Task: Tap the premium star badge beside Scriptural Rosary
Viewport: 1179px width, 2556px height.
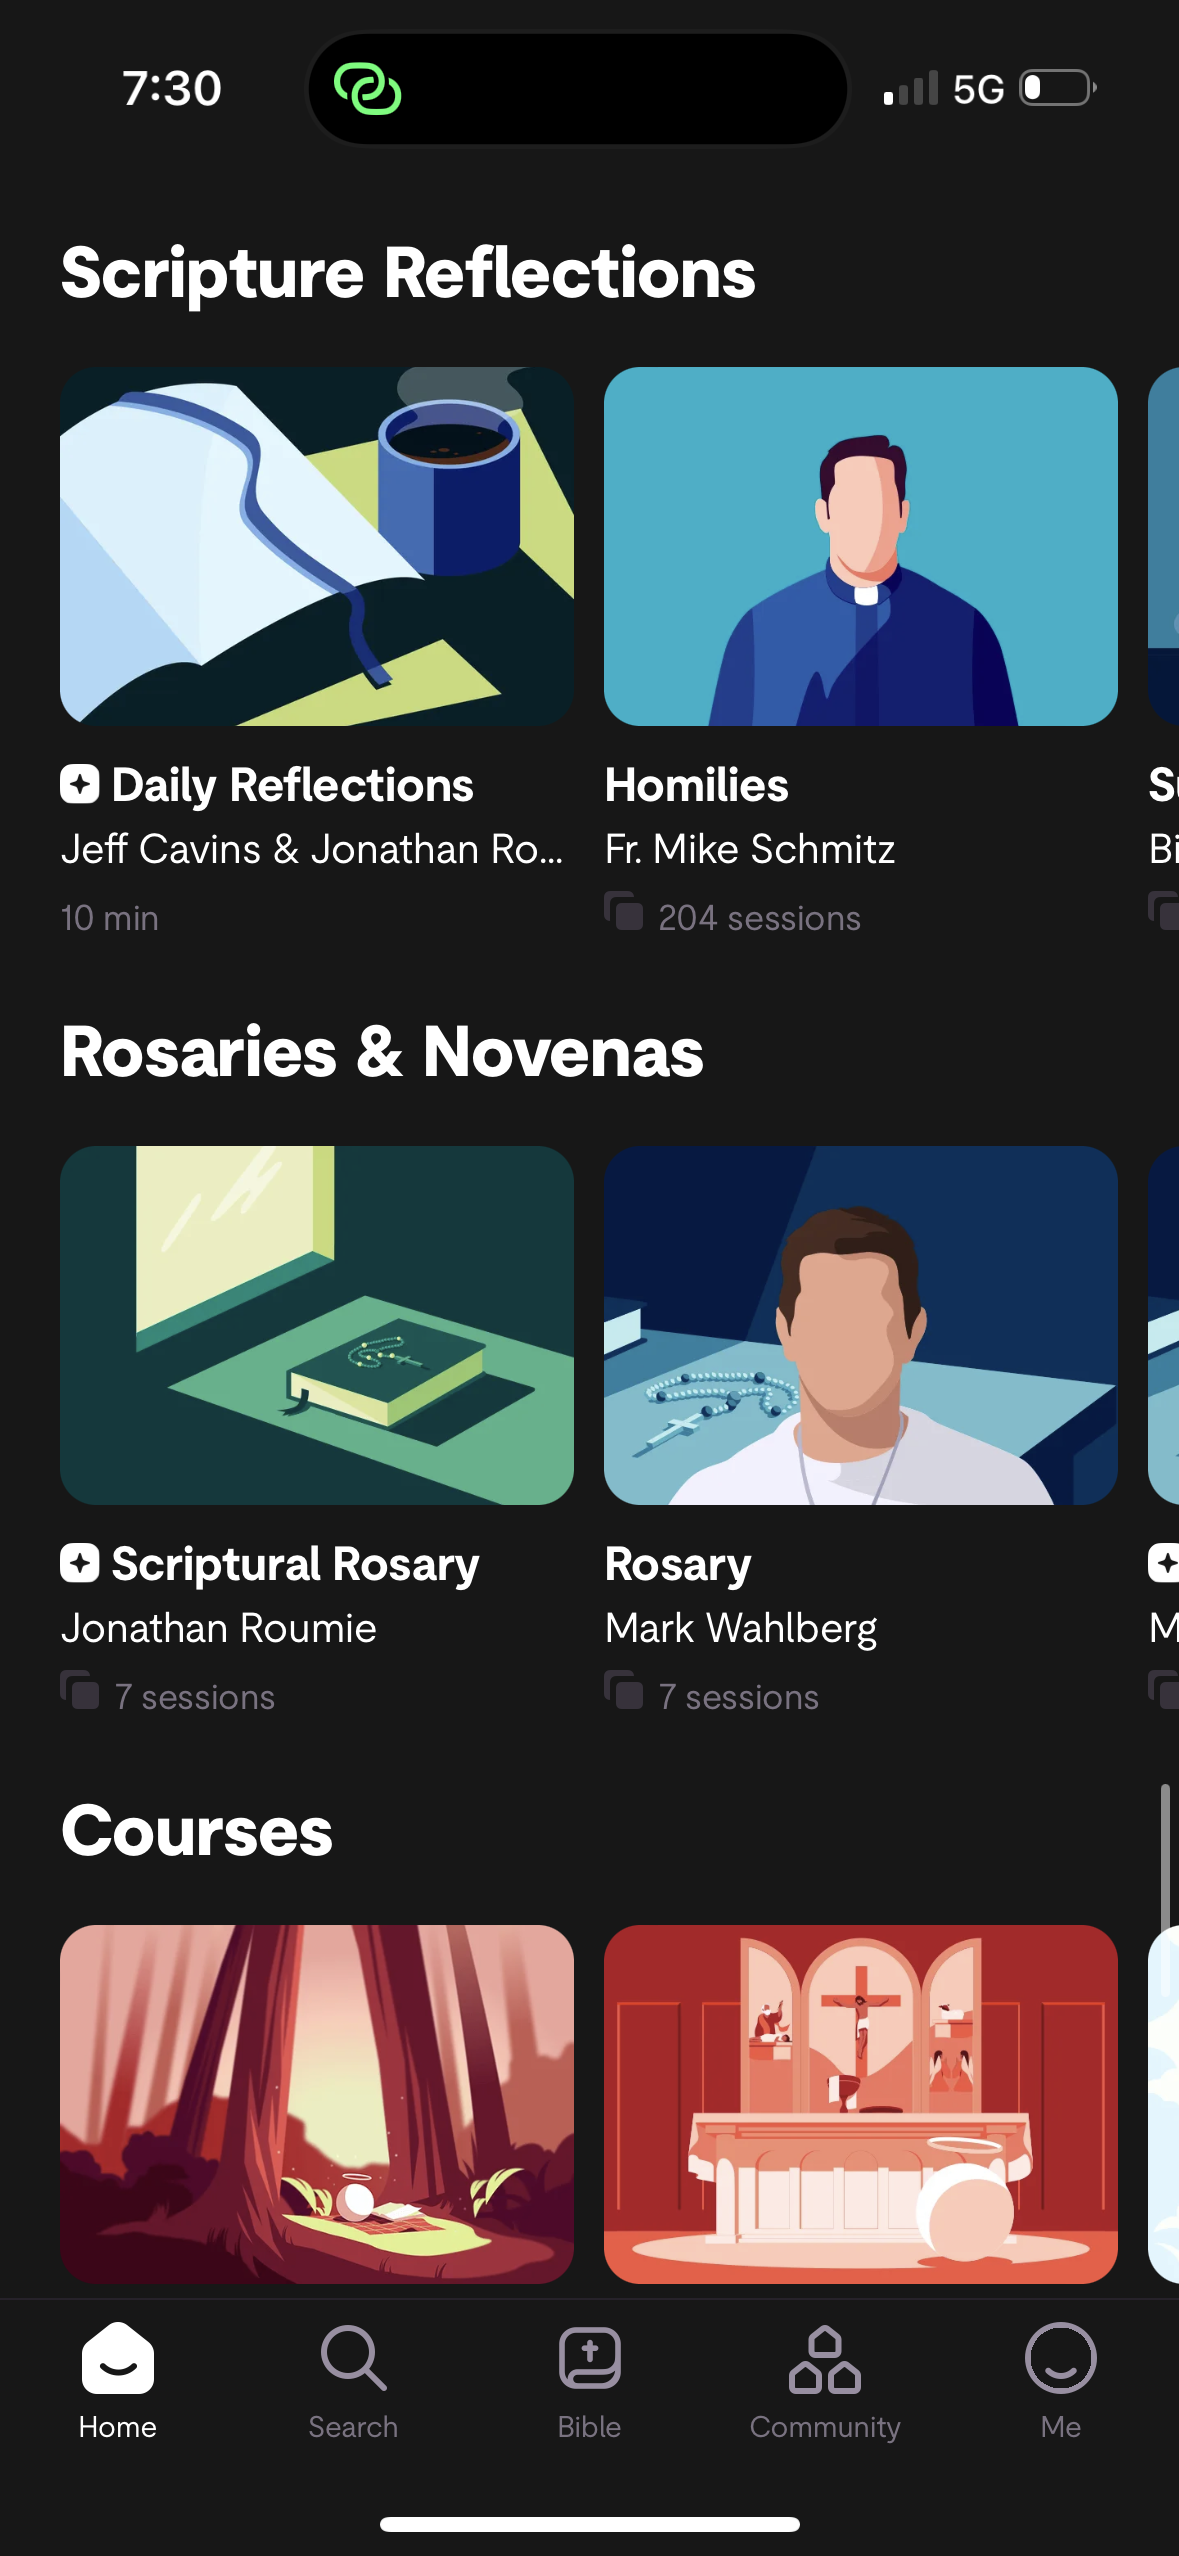Action: 80,1563
